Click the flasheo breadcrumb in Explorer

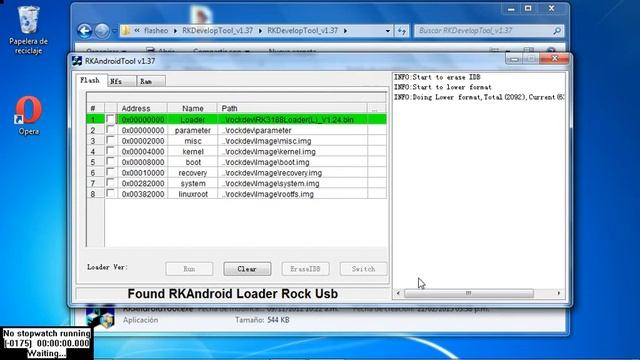[156, 31]
